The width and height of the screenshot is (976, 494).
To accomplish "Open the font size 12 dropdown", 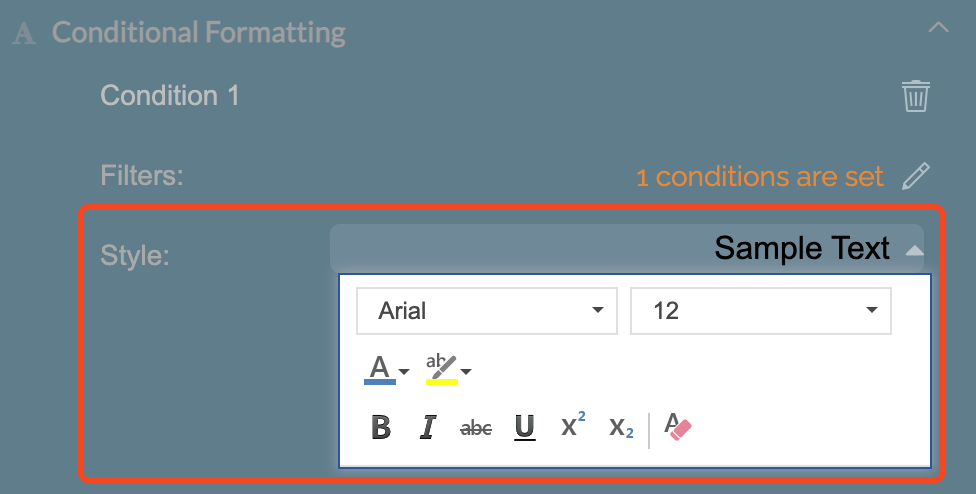I will pyautogui.click(x=760, y=311).
